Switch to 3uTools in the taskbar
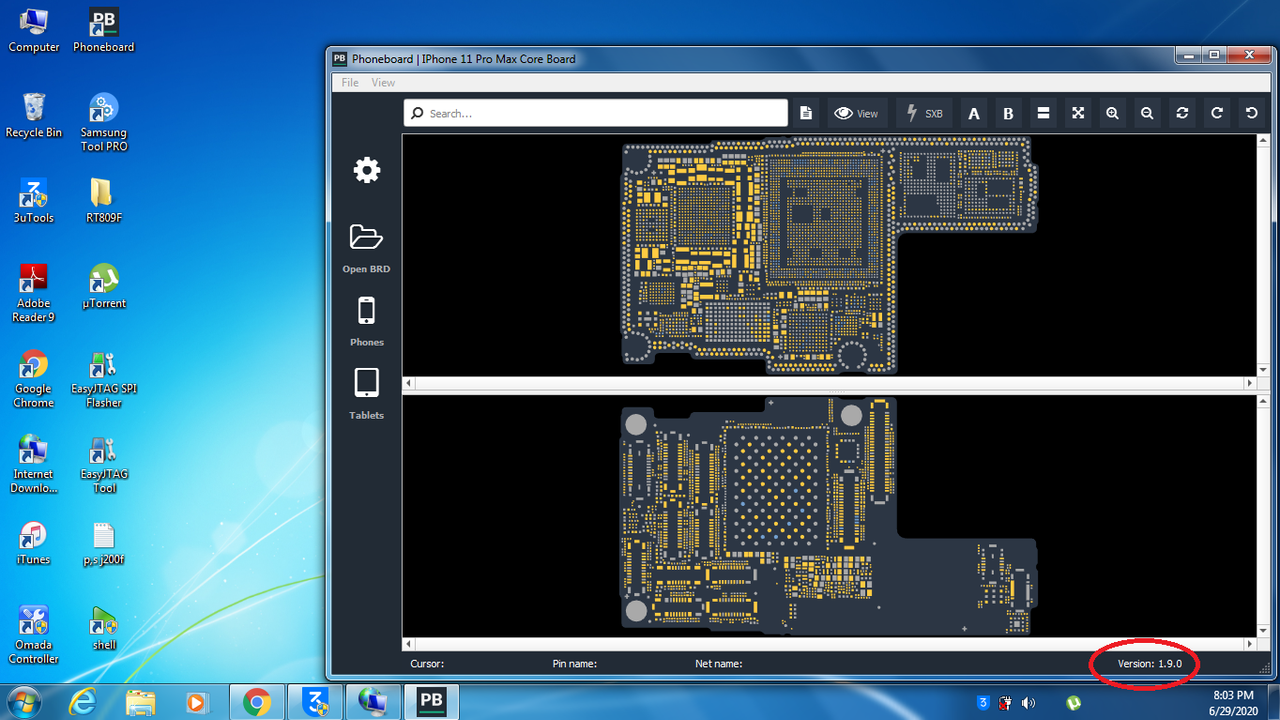The height and width of the screenshot is (720, 1280). (x=315, y=702)
